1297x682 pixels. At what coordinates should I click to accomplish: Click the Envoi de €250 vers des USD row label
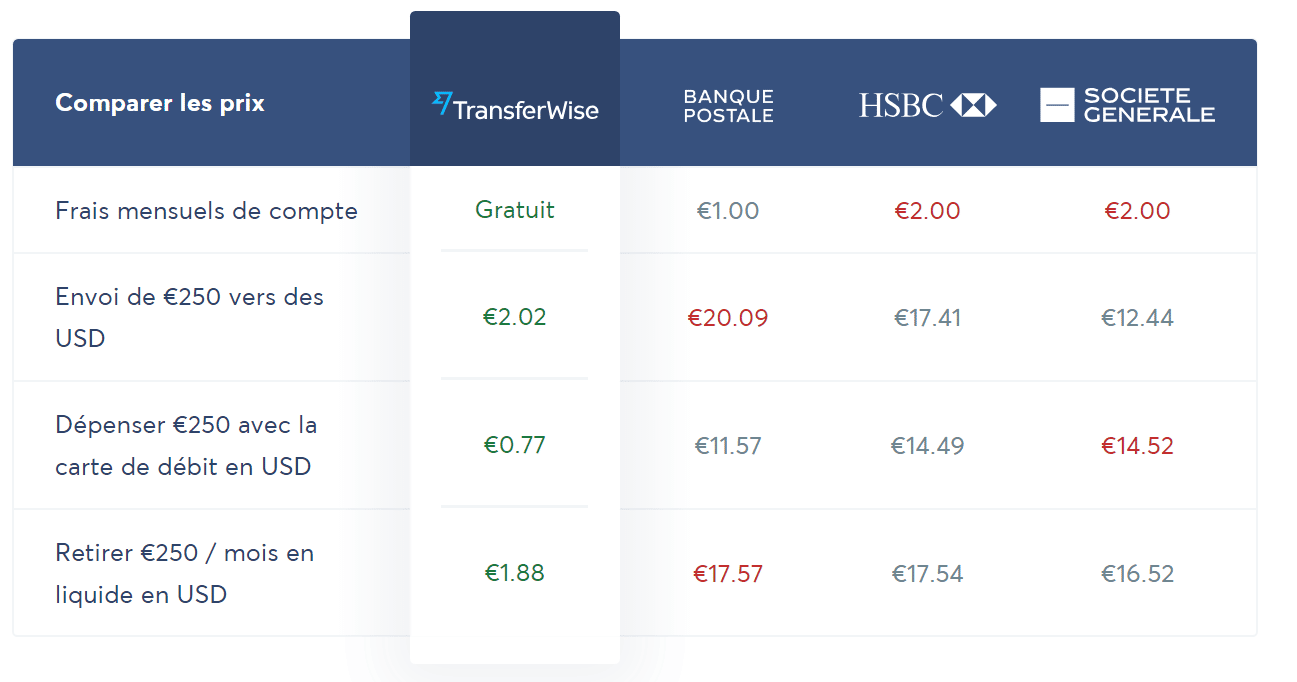coord(190,317)
